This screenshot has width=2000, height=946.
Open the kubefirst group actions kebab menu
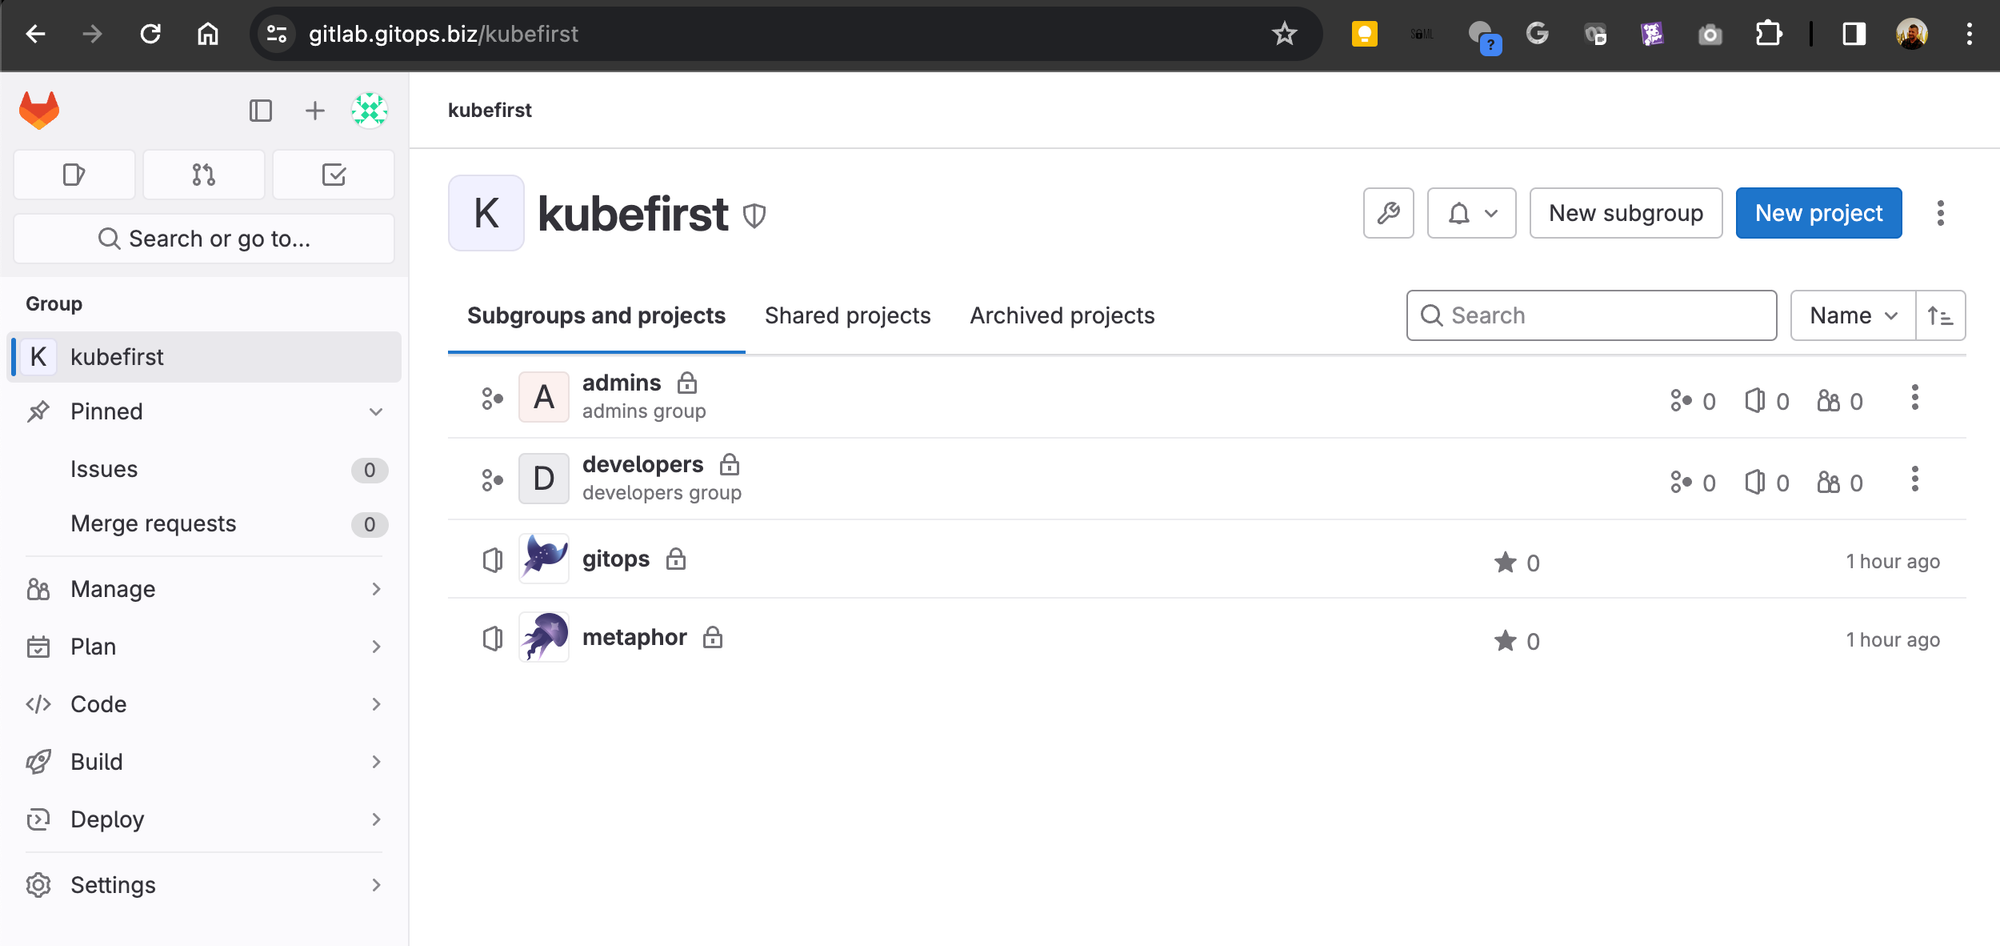point(1941,213)
